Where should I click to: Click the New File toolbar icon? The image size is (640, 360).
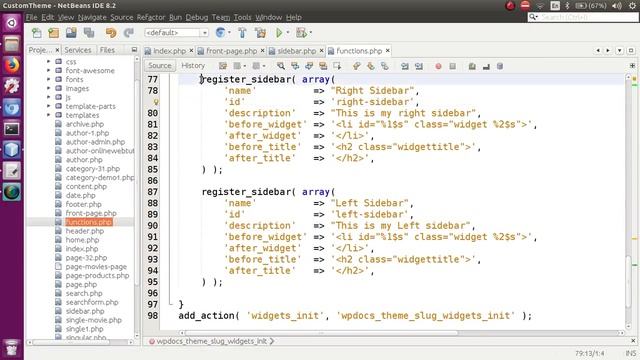(x=36, y=33)
